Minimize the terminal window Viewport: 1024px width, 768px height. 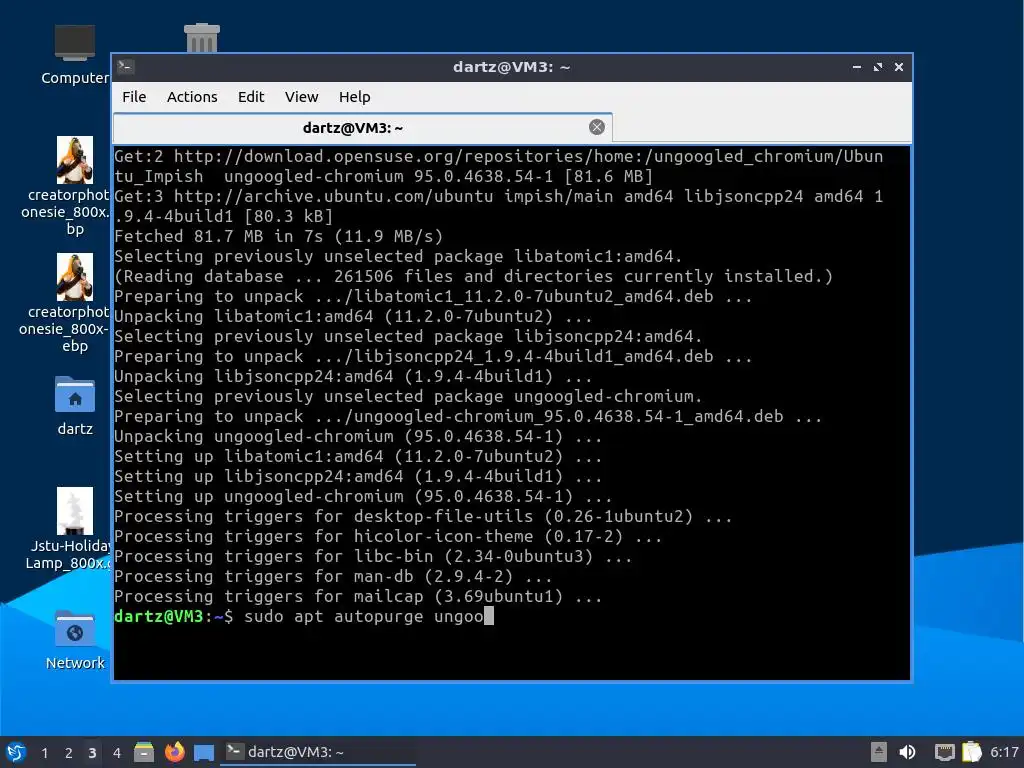[x=857, y=67]
